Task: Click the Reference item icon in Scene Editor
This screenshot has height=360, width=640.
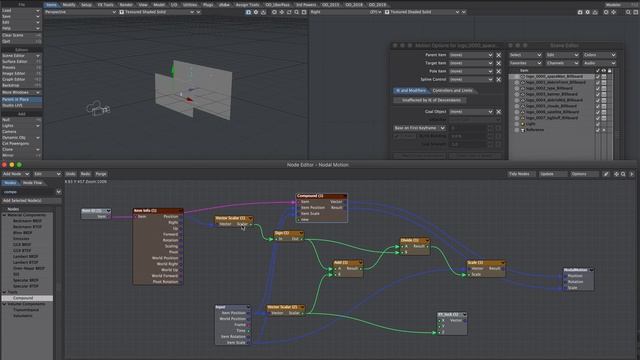Action: click(x=522, y=130)
